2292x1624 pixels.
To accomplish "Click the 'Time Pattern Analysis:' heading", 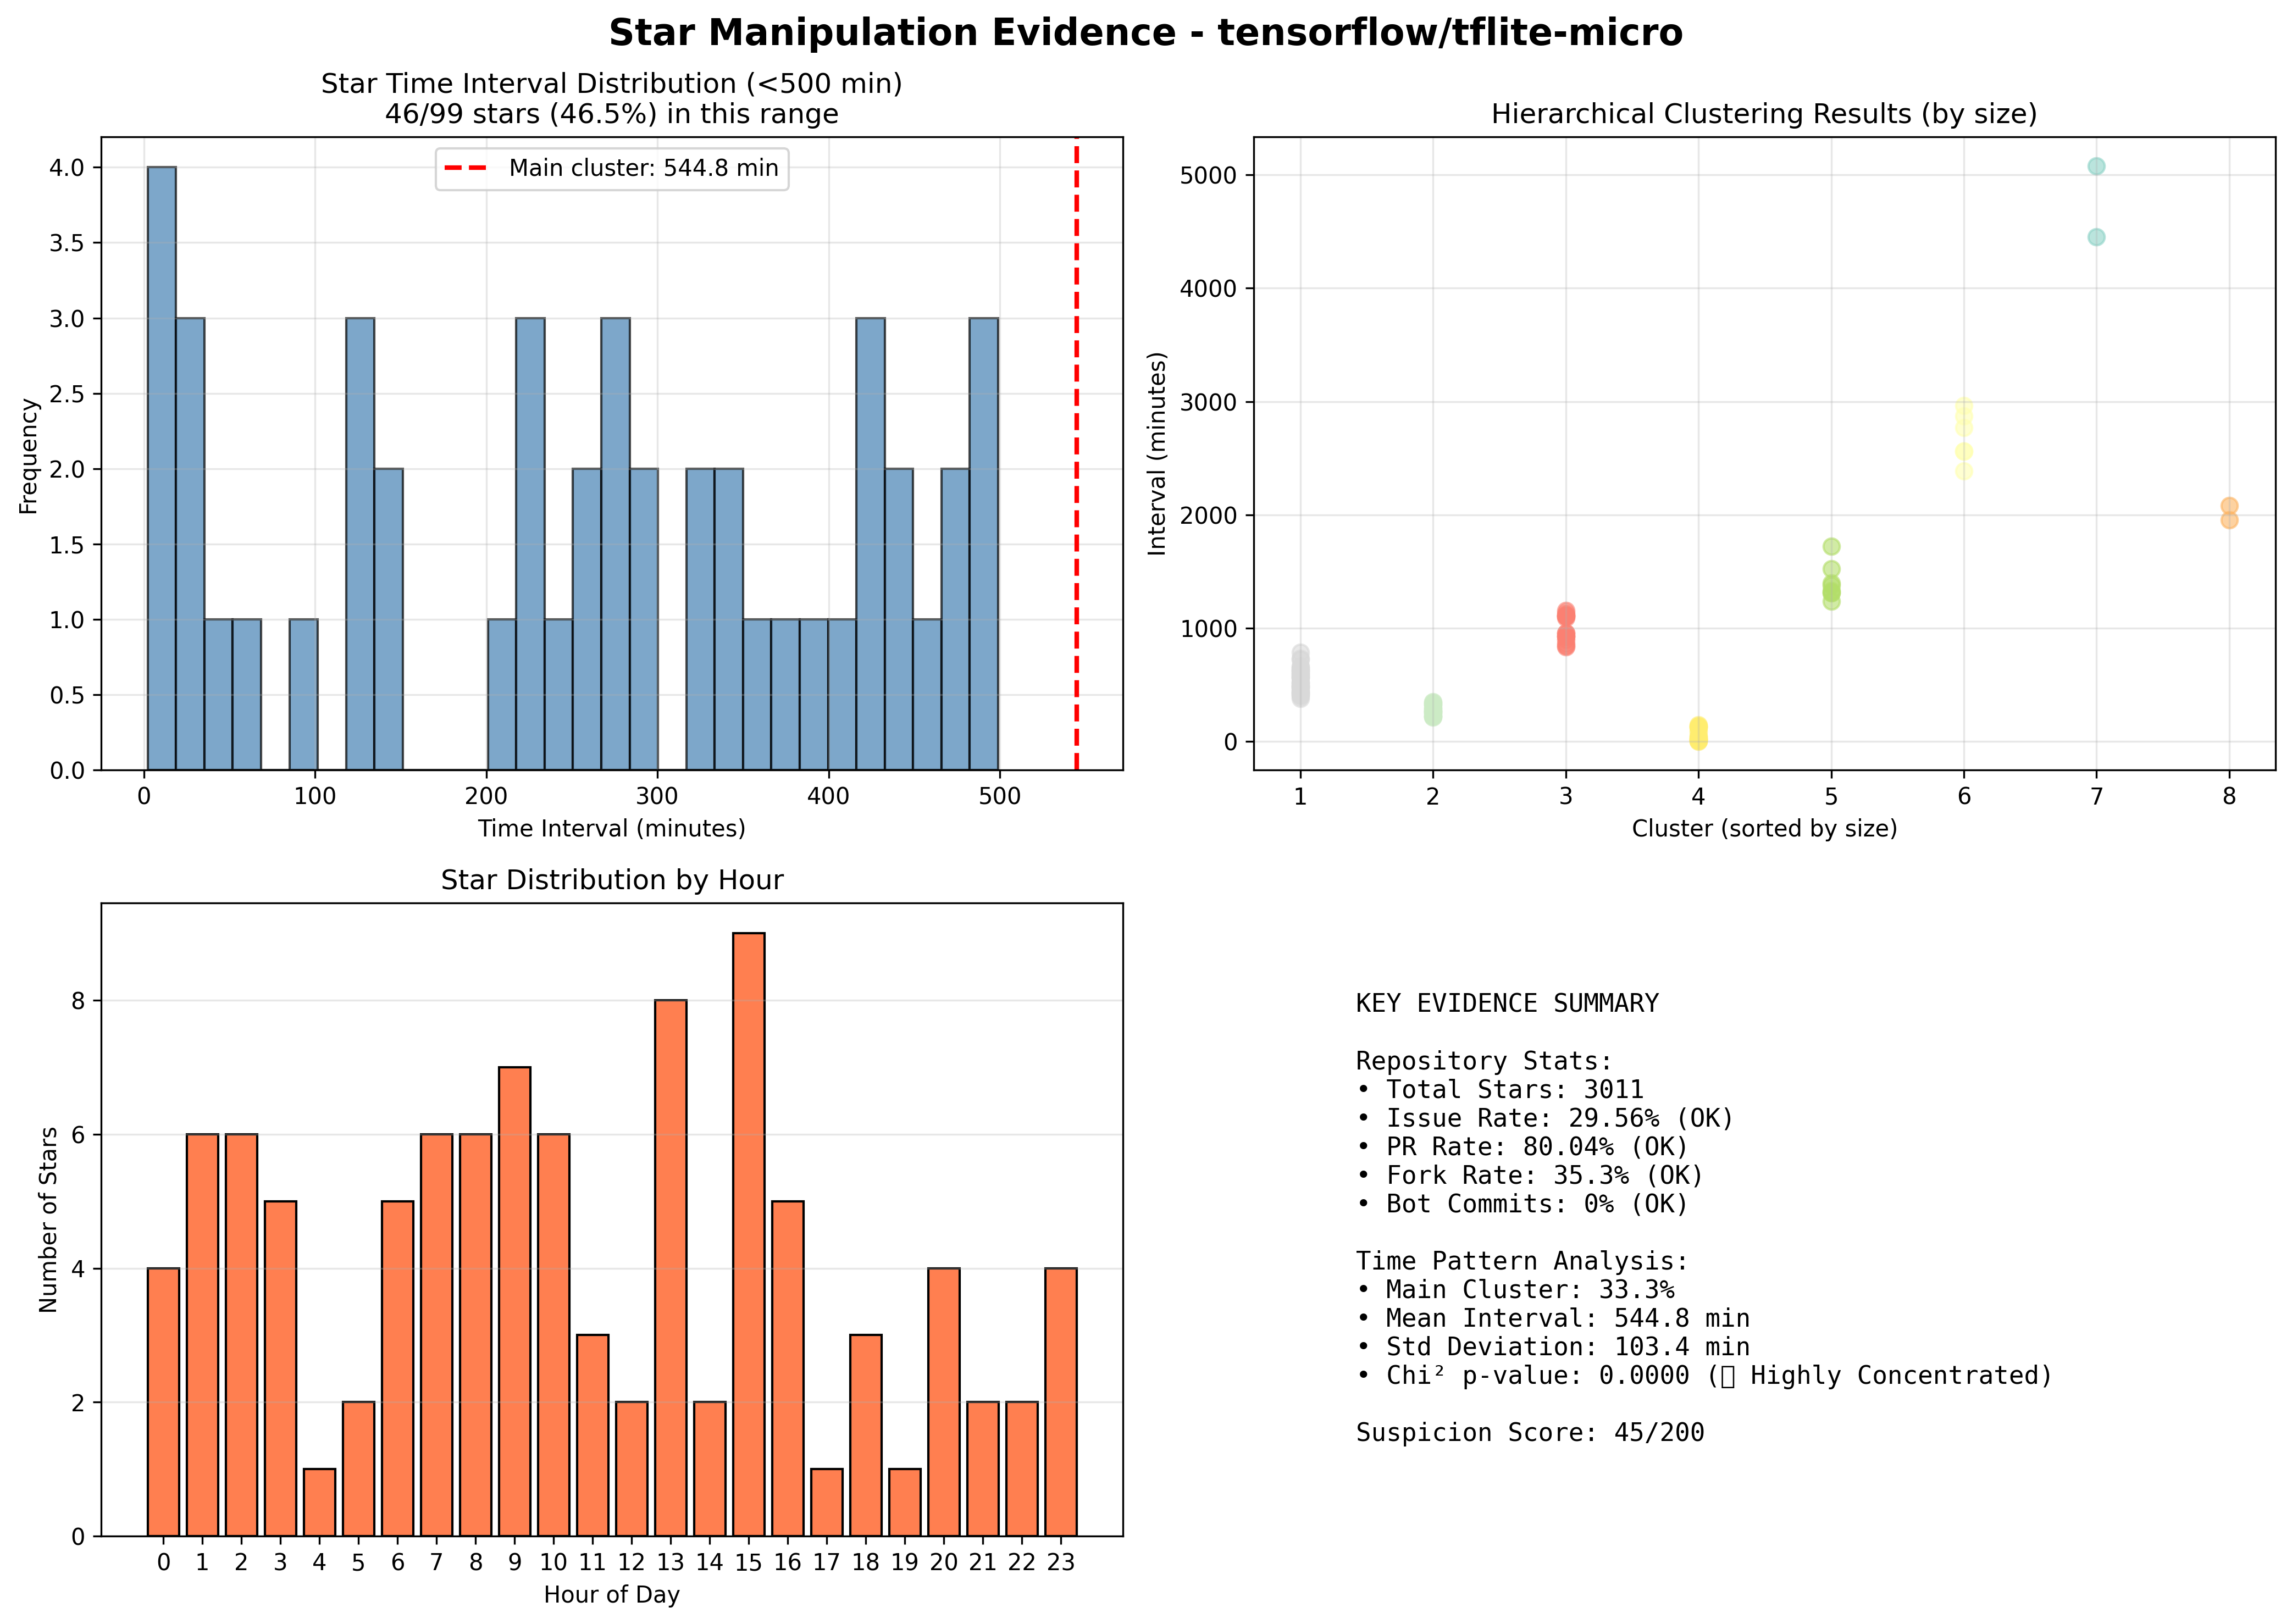I will 1522,1261.
